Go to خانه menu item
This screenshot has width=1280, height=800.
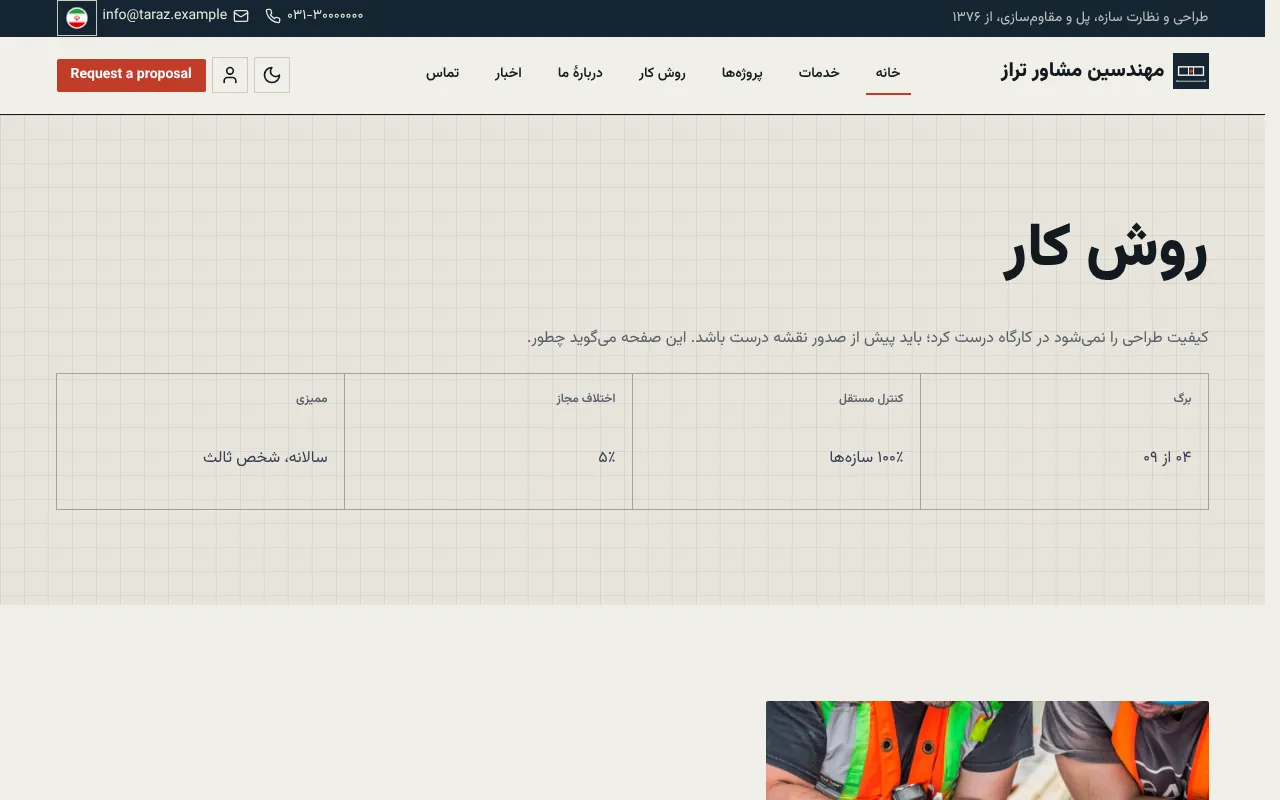[x=888, y=73]
